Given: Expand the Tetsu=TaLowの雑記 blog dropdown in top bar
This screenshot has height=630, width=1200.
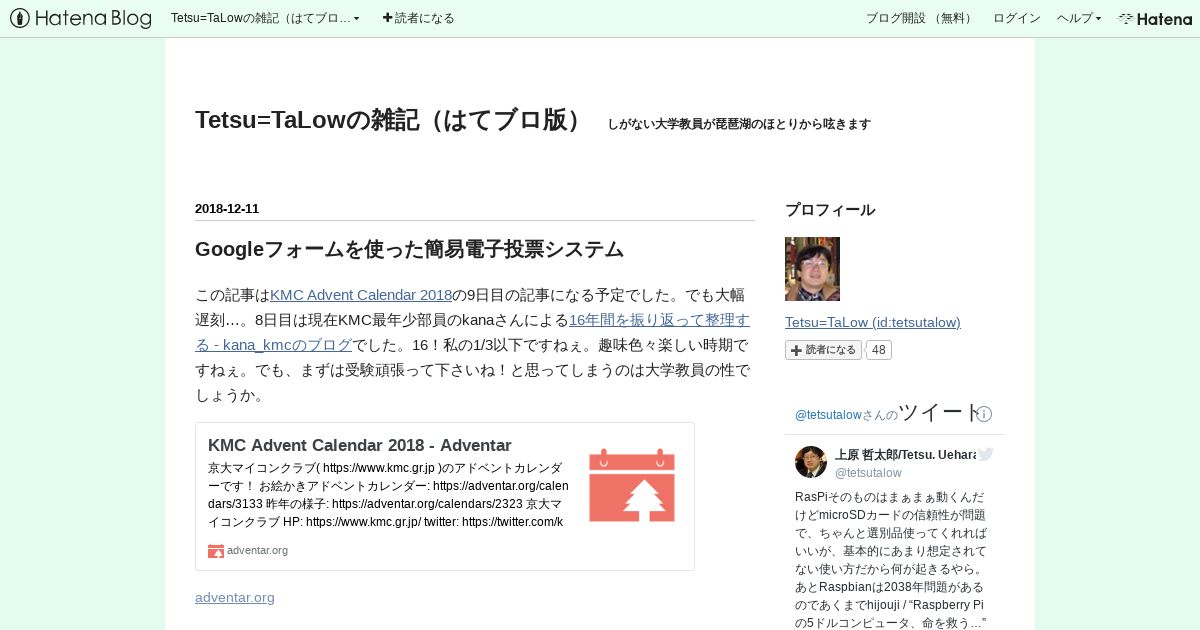Looking at the screenshot, I should tap(265, 18).
